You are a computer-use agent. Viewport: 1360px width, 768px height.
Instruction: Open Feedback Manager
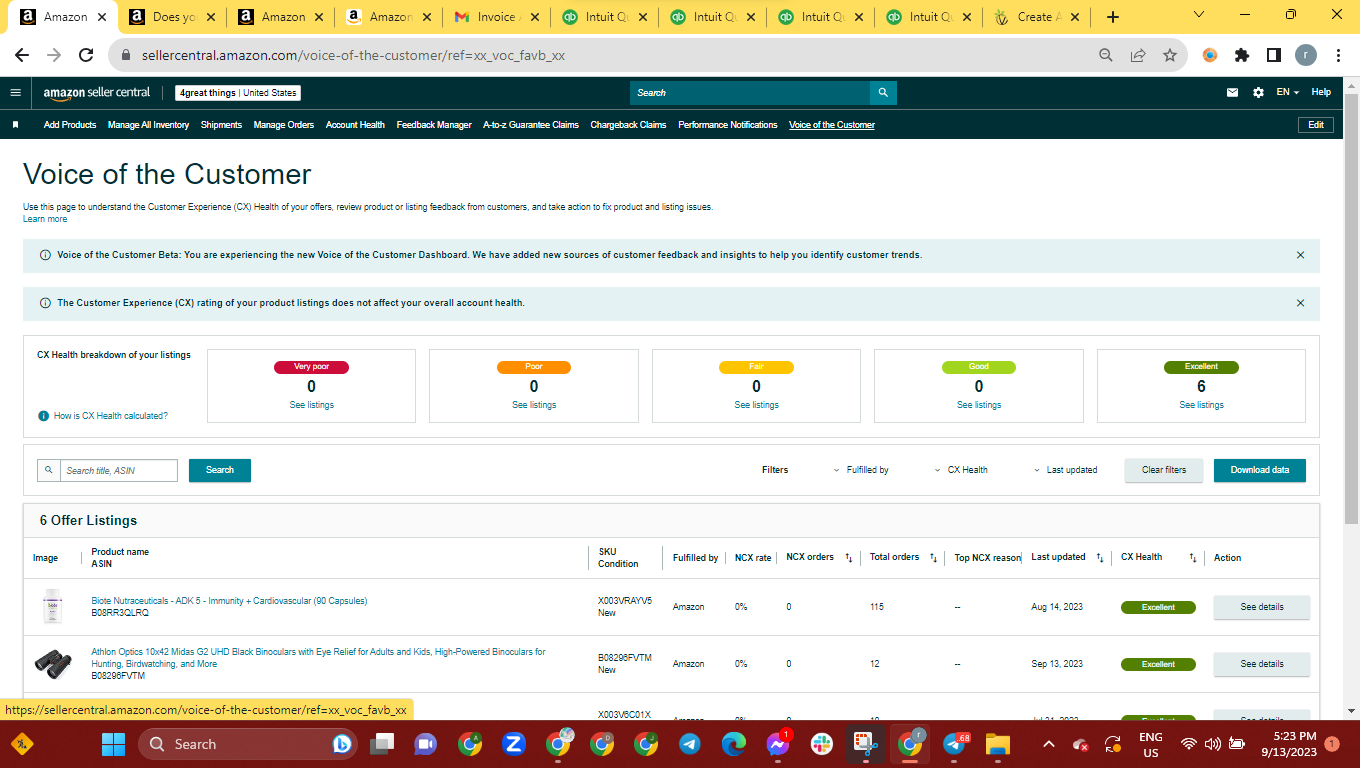click(434, 125)
